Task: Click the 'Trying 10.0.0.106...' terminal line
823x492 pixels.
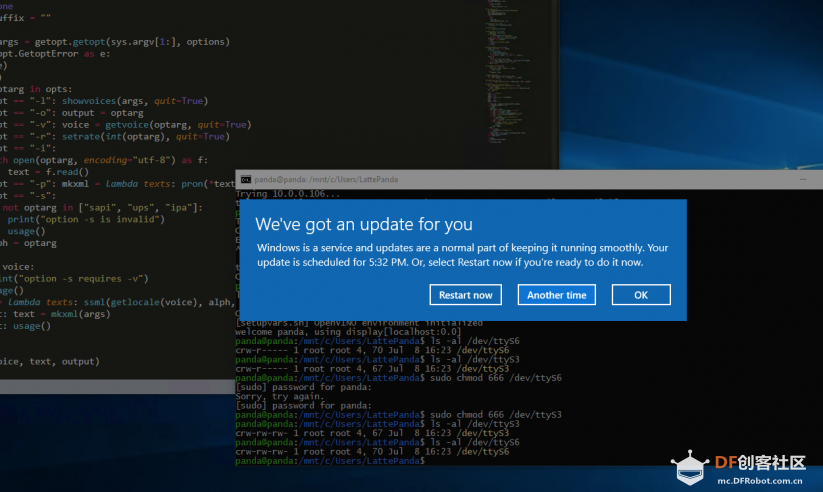Action: (x=288, y=194)
